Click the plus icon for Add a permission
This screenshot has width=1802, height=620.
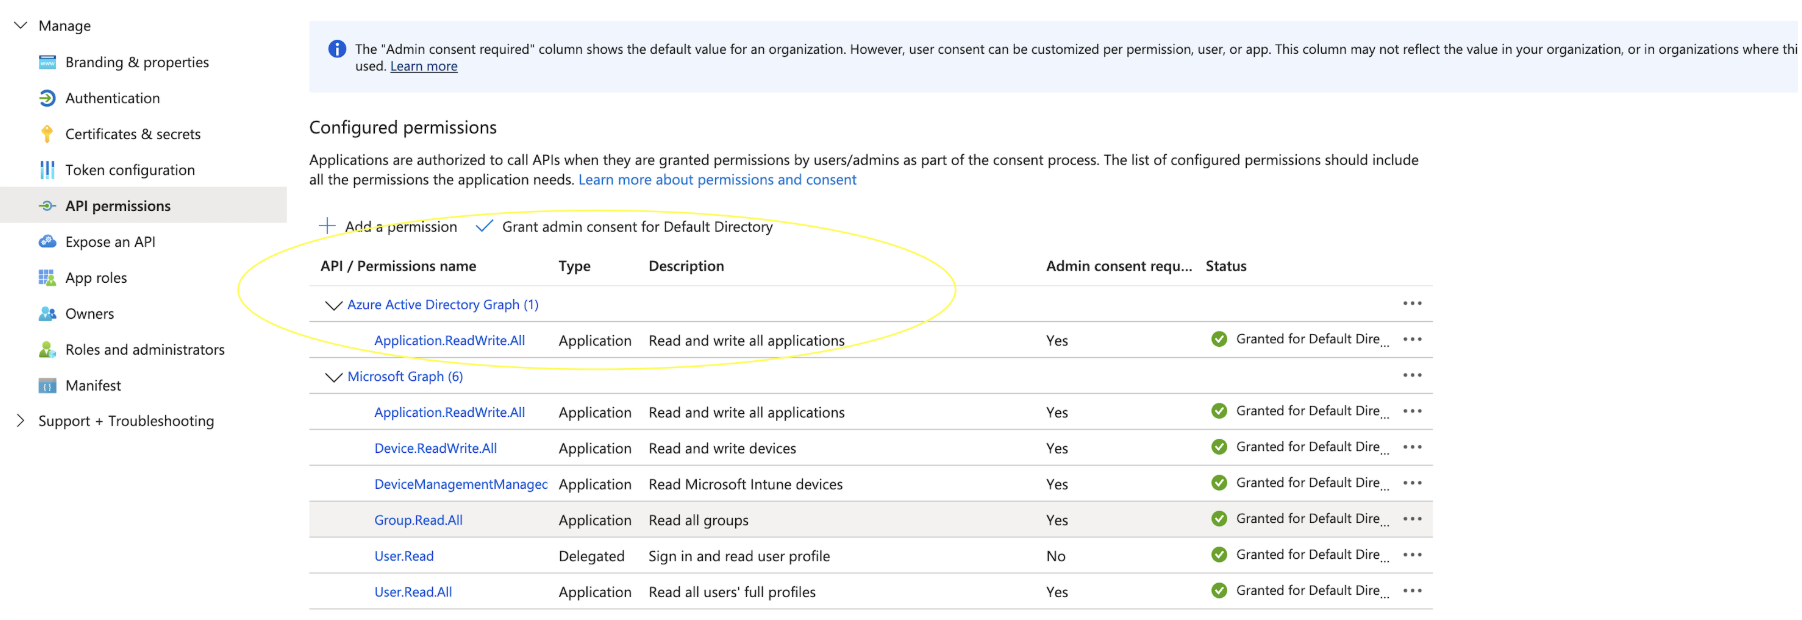click(x=327, y=226)
